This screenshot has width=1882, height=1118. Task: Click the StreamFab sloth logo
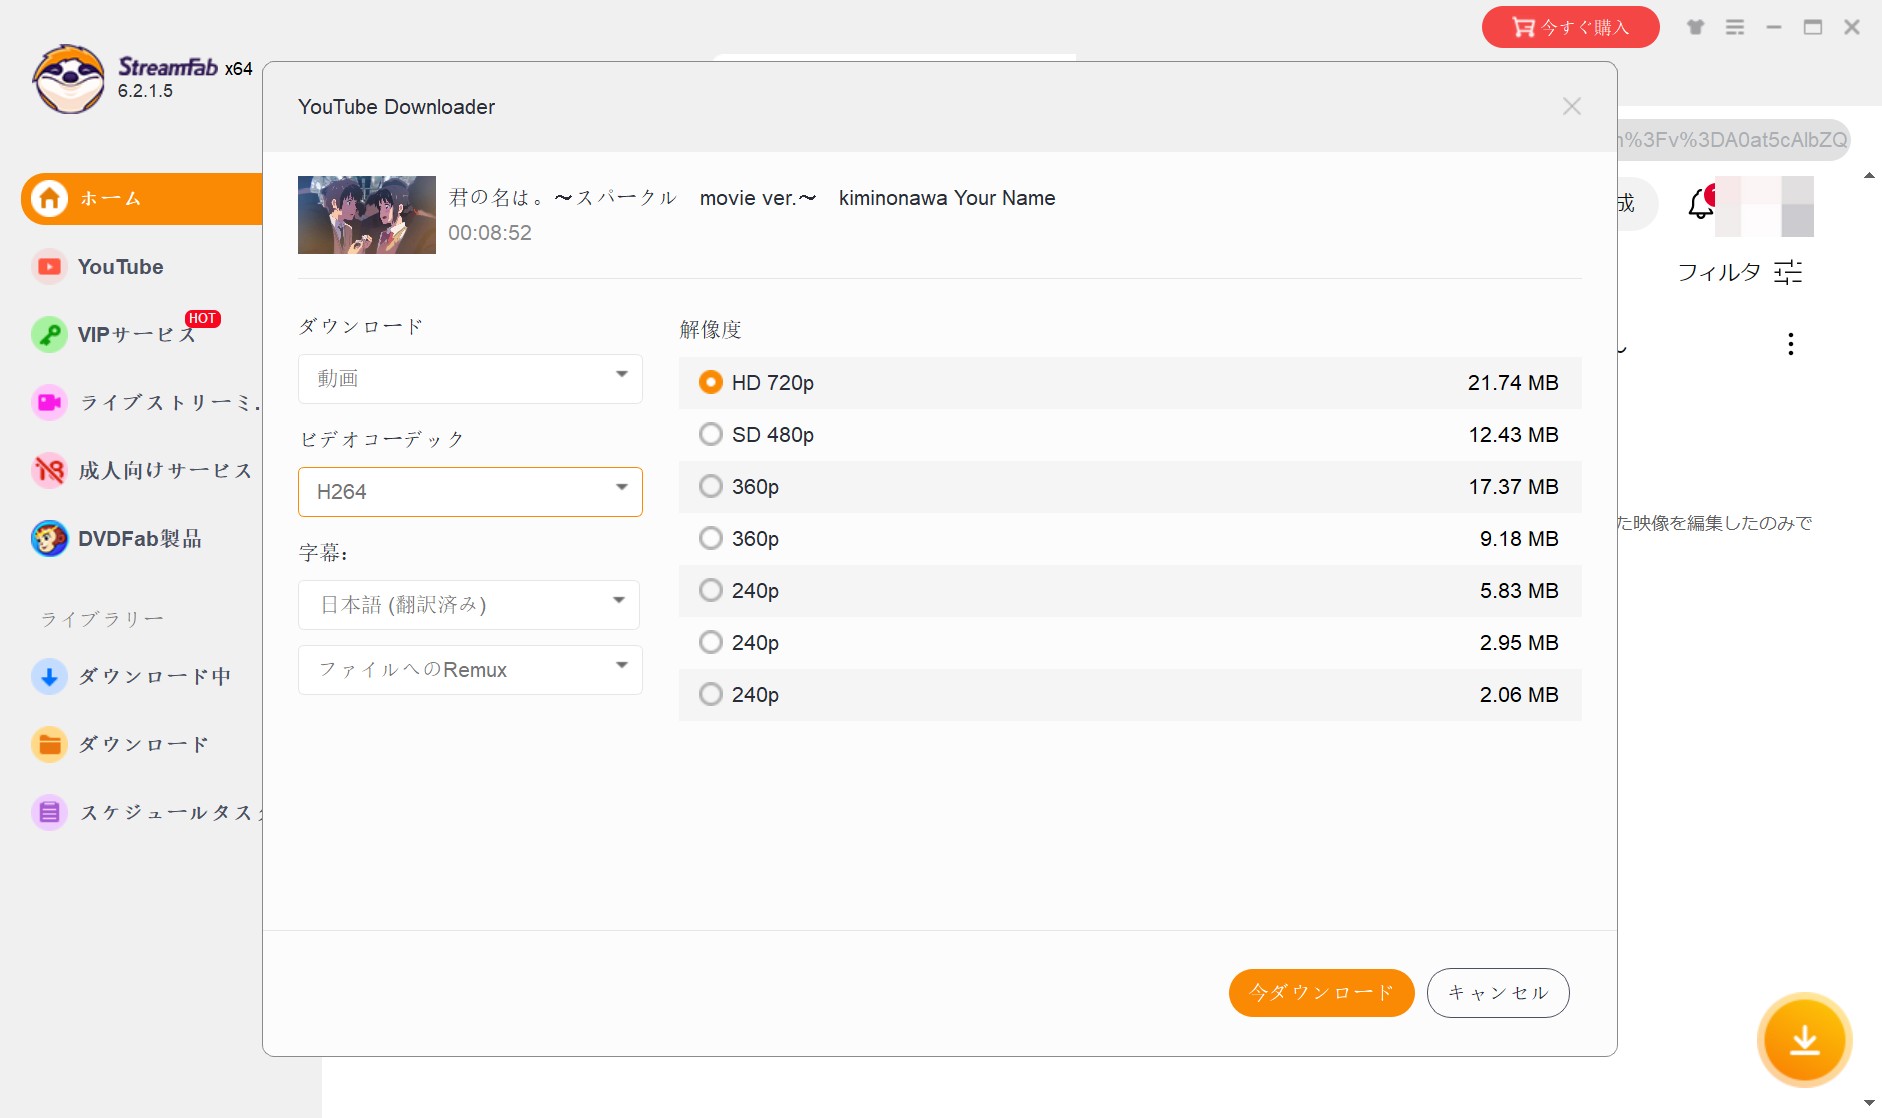(68, 79)
